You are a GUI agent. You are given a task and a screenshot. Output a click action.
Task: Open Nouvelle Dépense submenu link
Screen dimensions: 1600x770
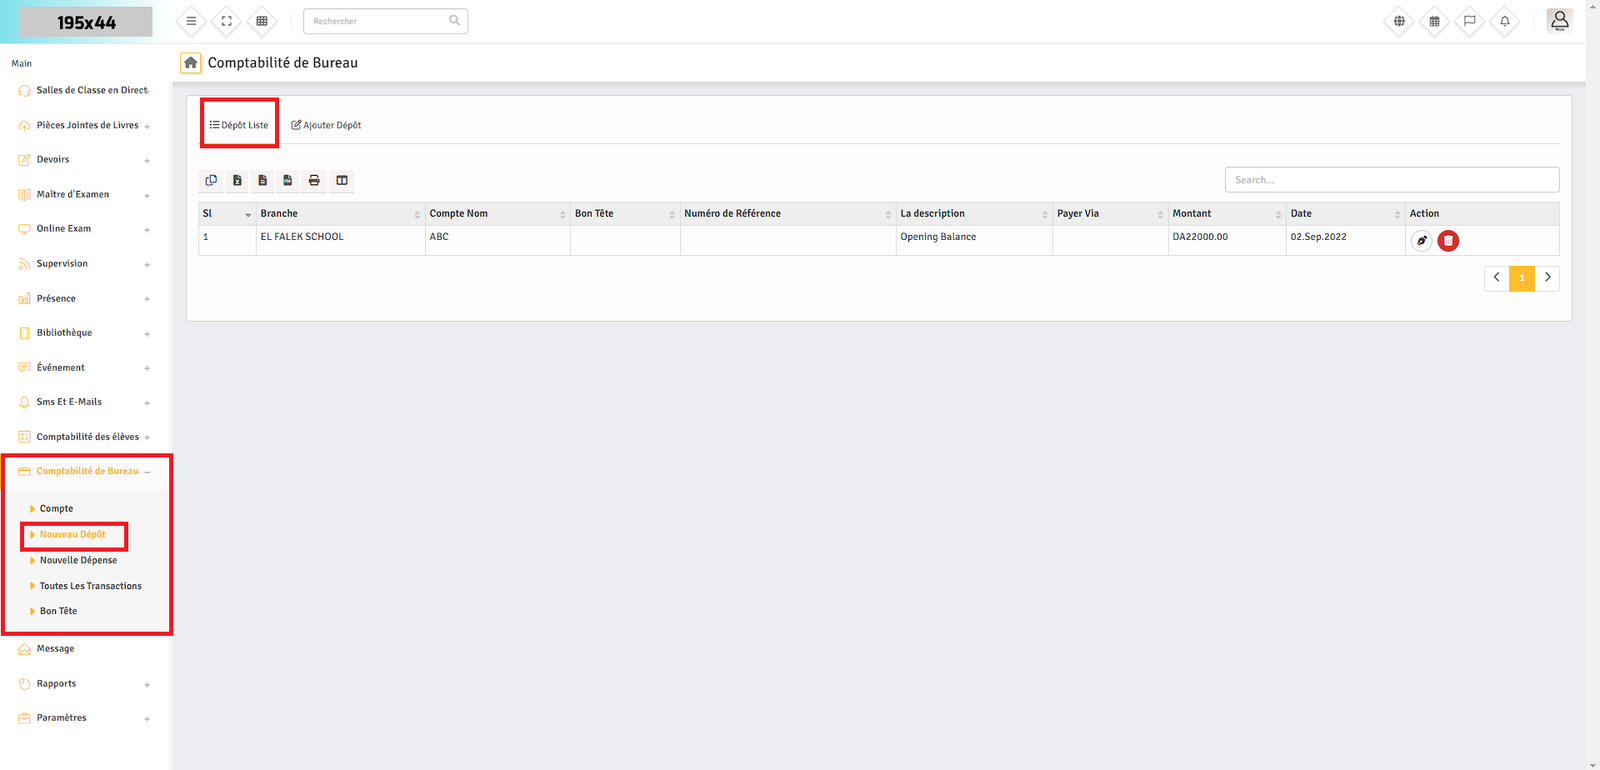[78, 560]
